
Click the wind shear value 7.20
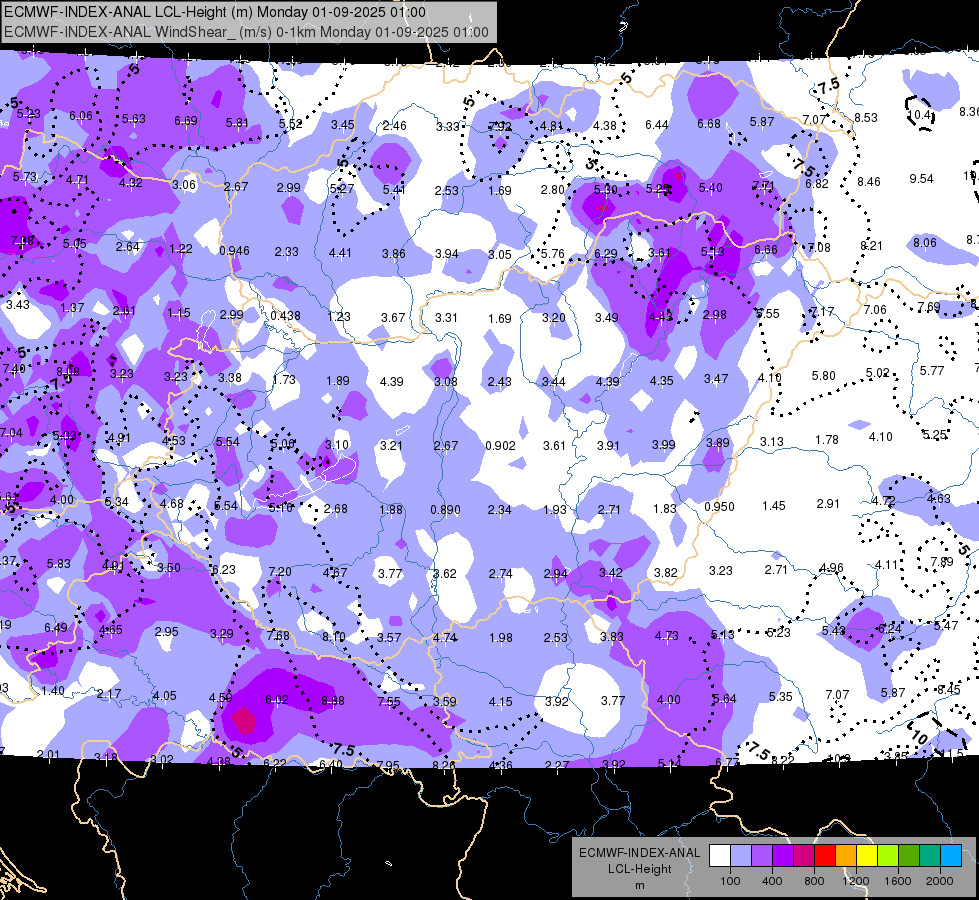(x=280, y=571)
